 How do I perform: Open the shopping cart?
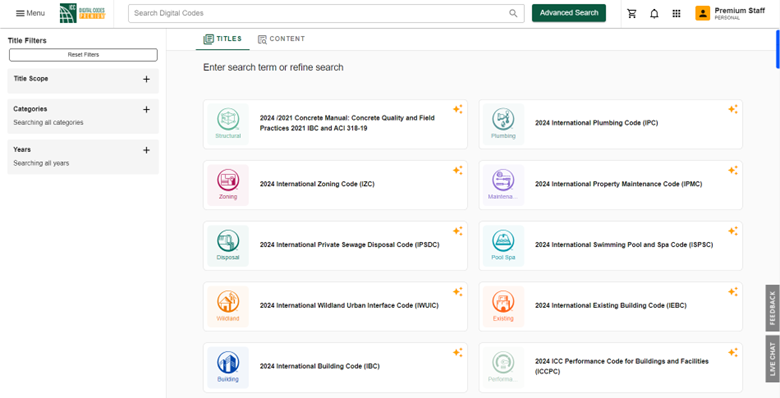[x=632, y=13]
